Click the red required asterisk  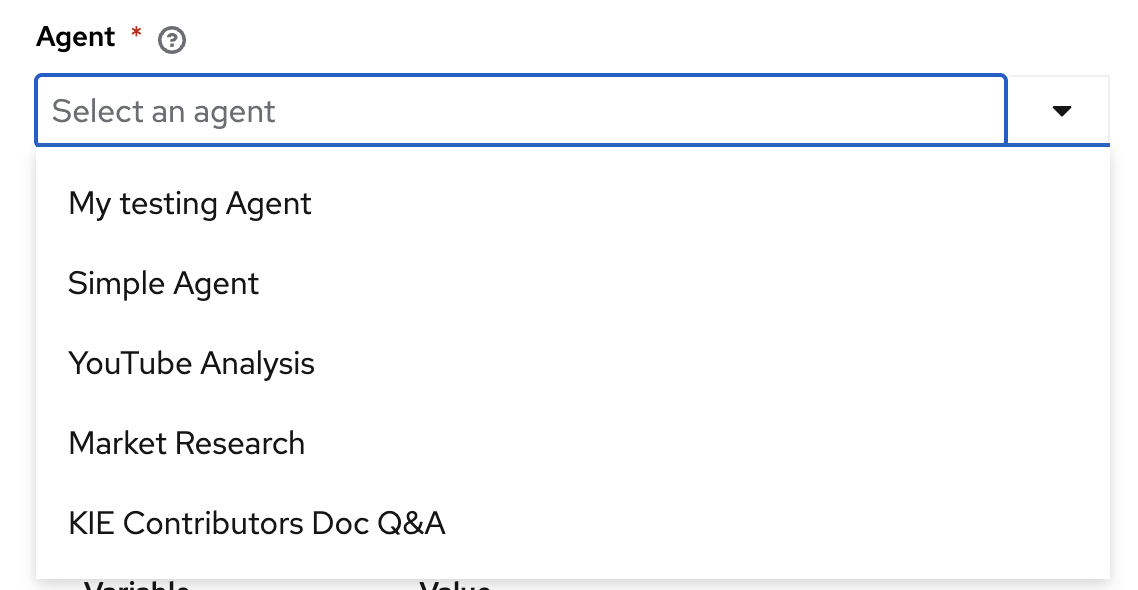click(137, 37)
